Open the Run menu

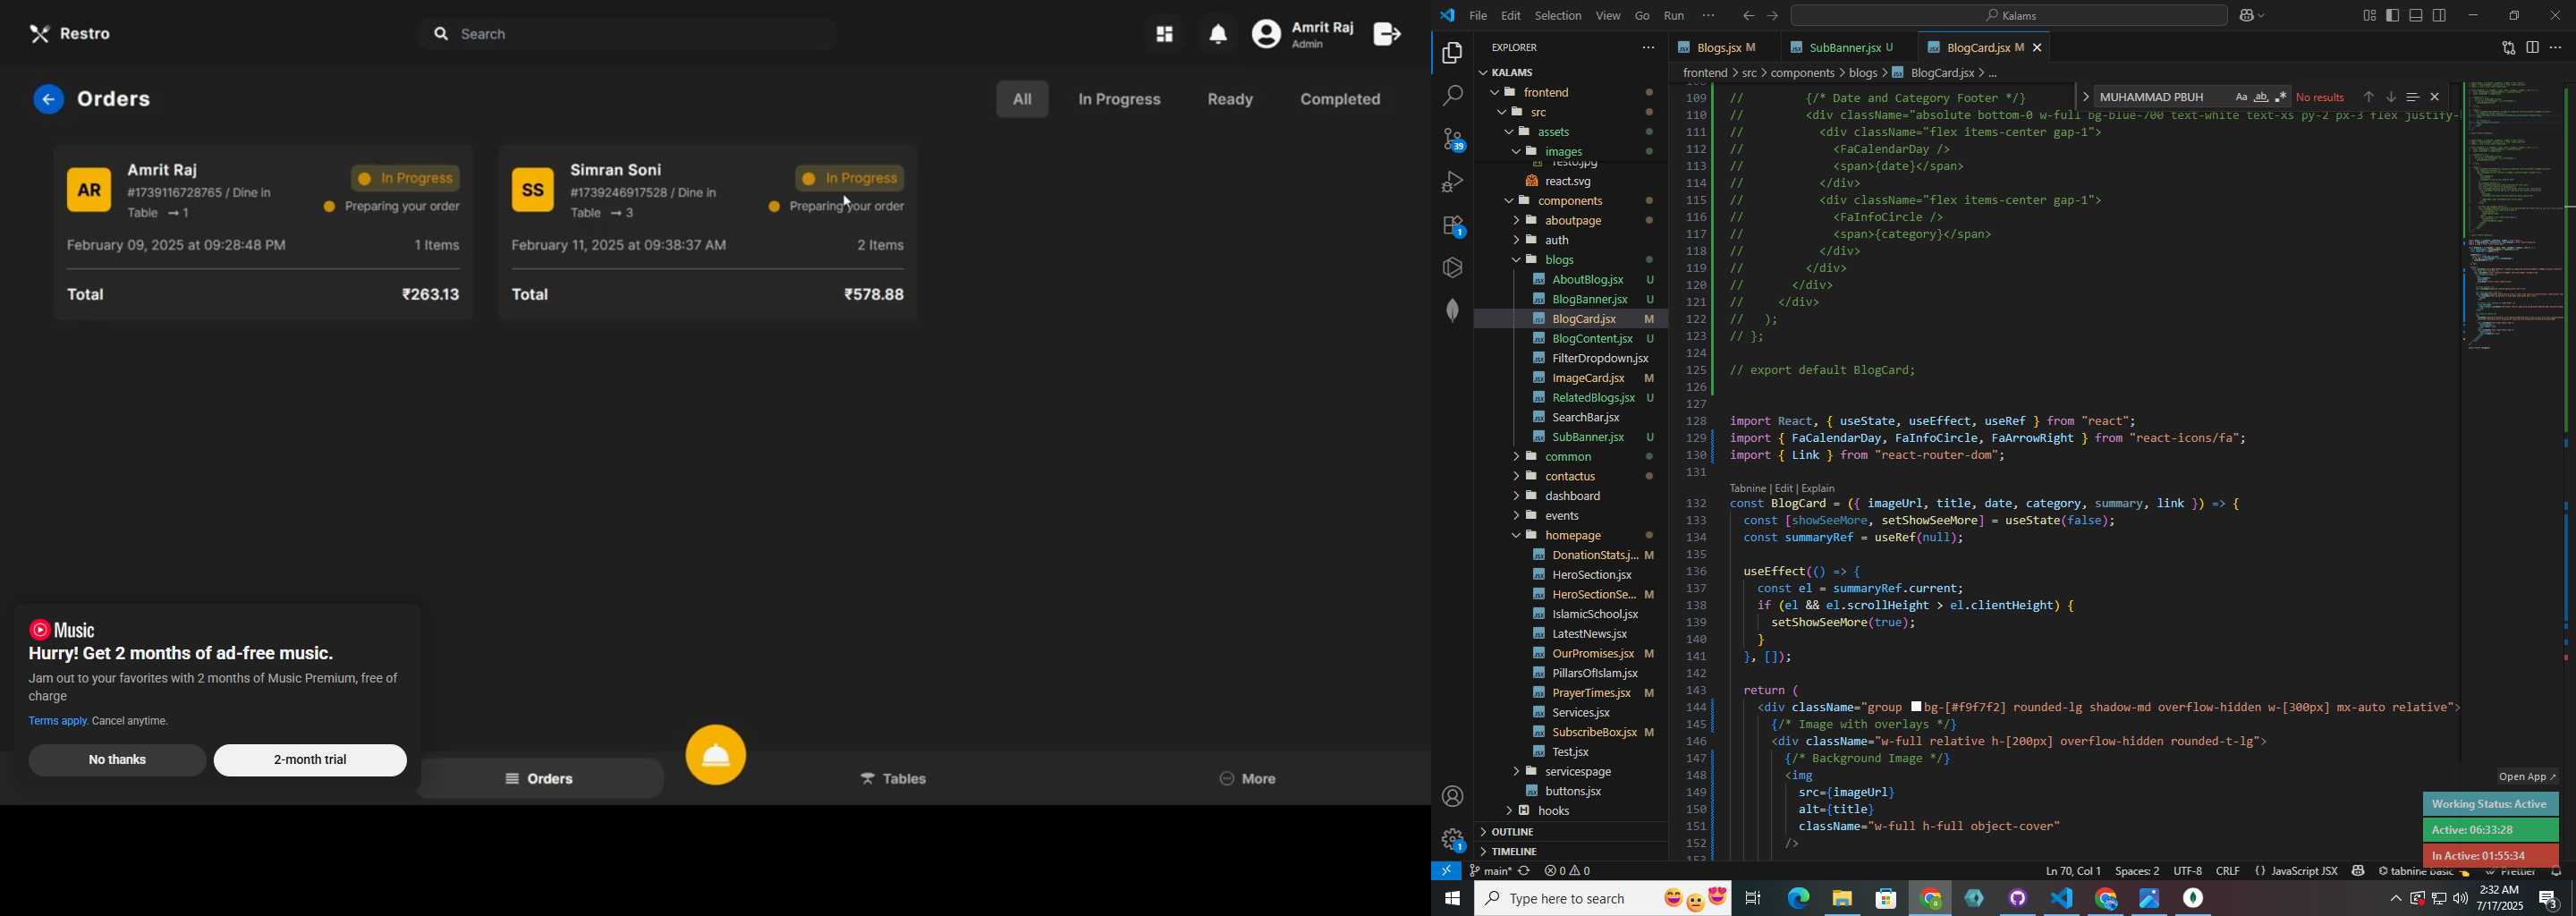tap(1674, 16)
